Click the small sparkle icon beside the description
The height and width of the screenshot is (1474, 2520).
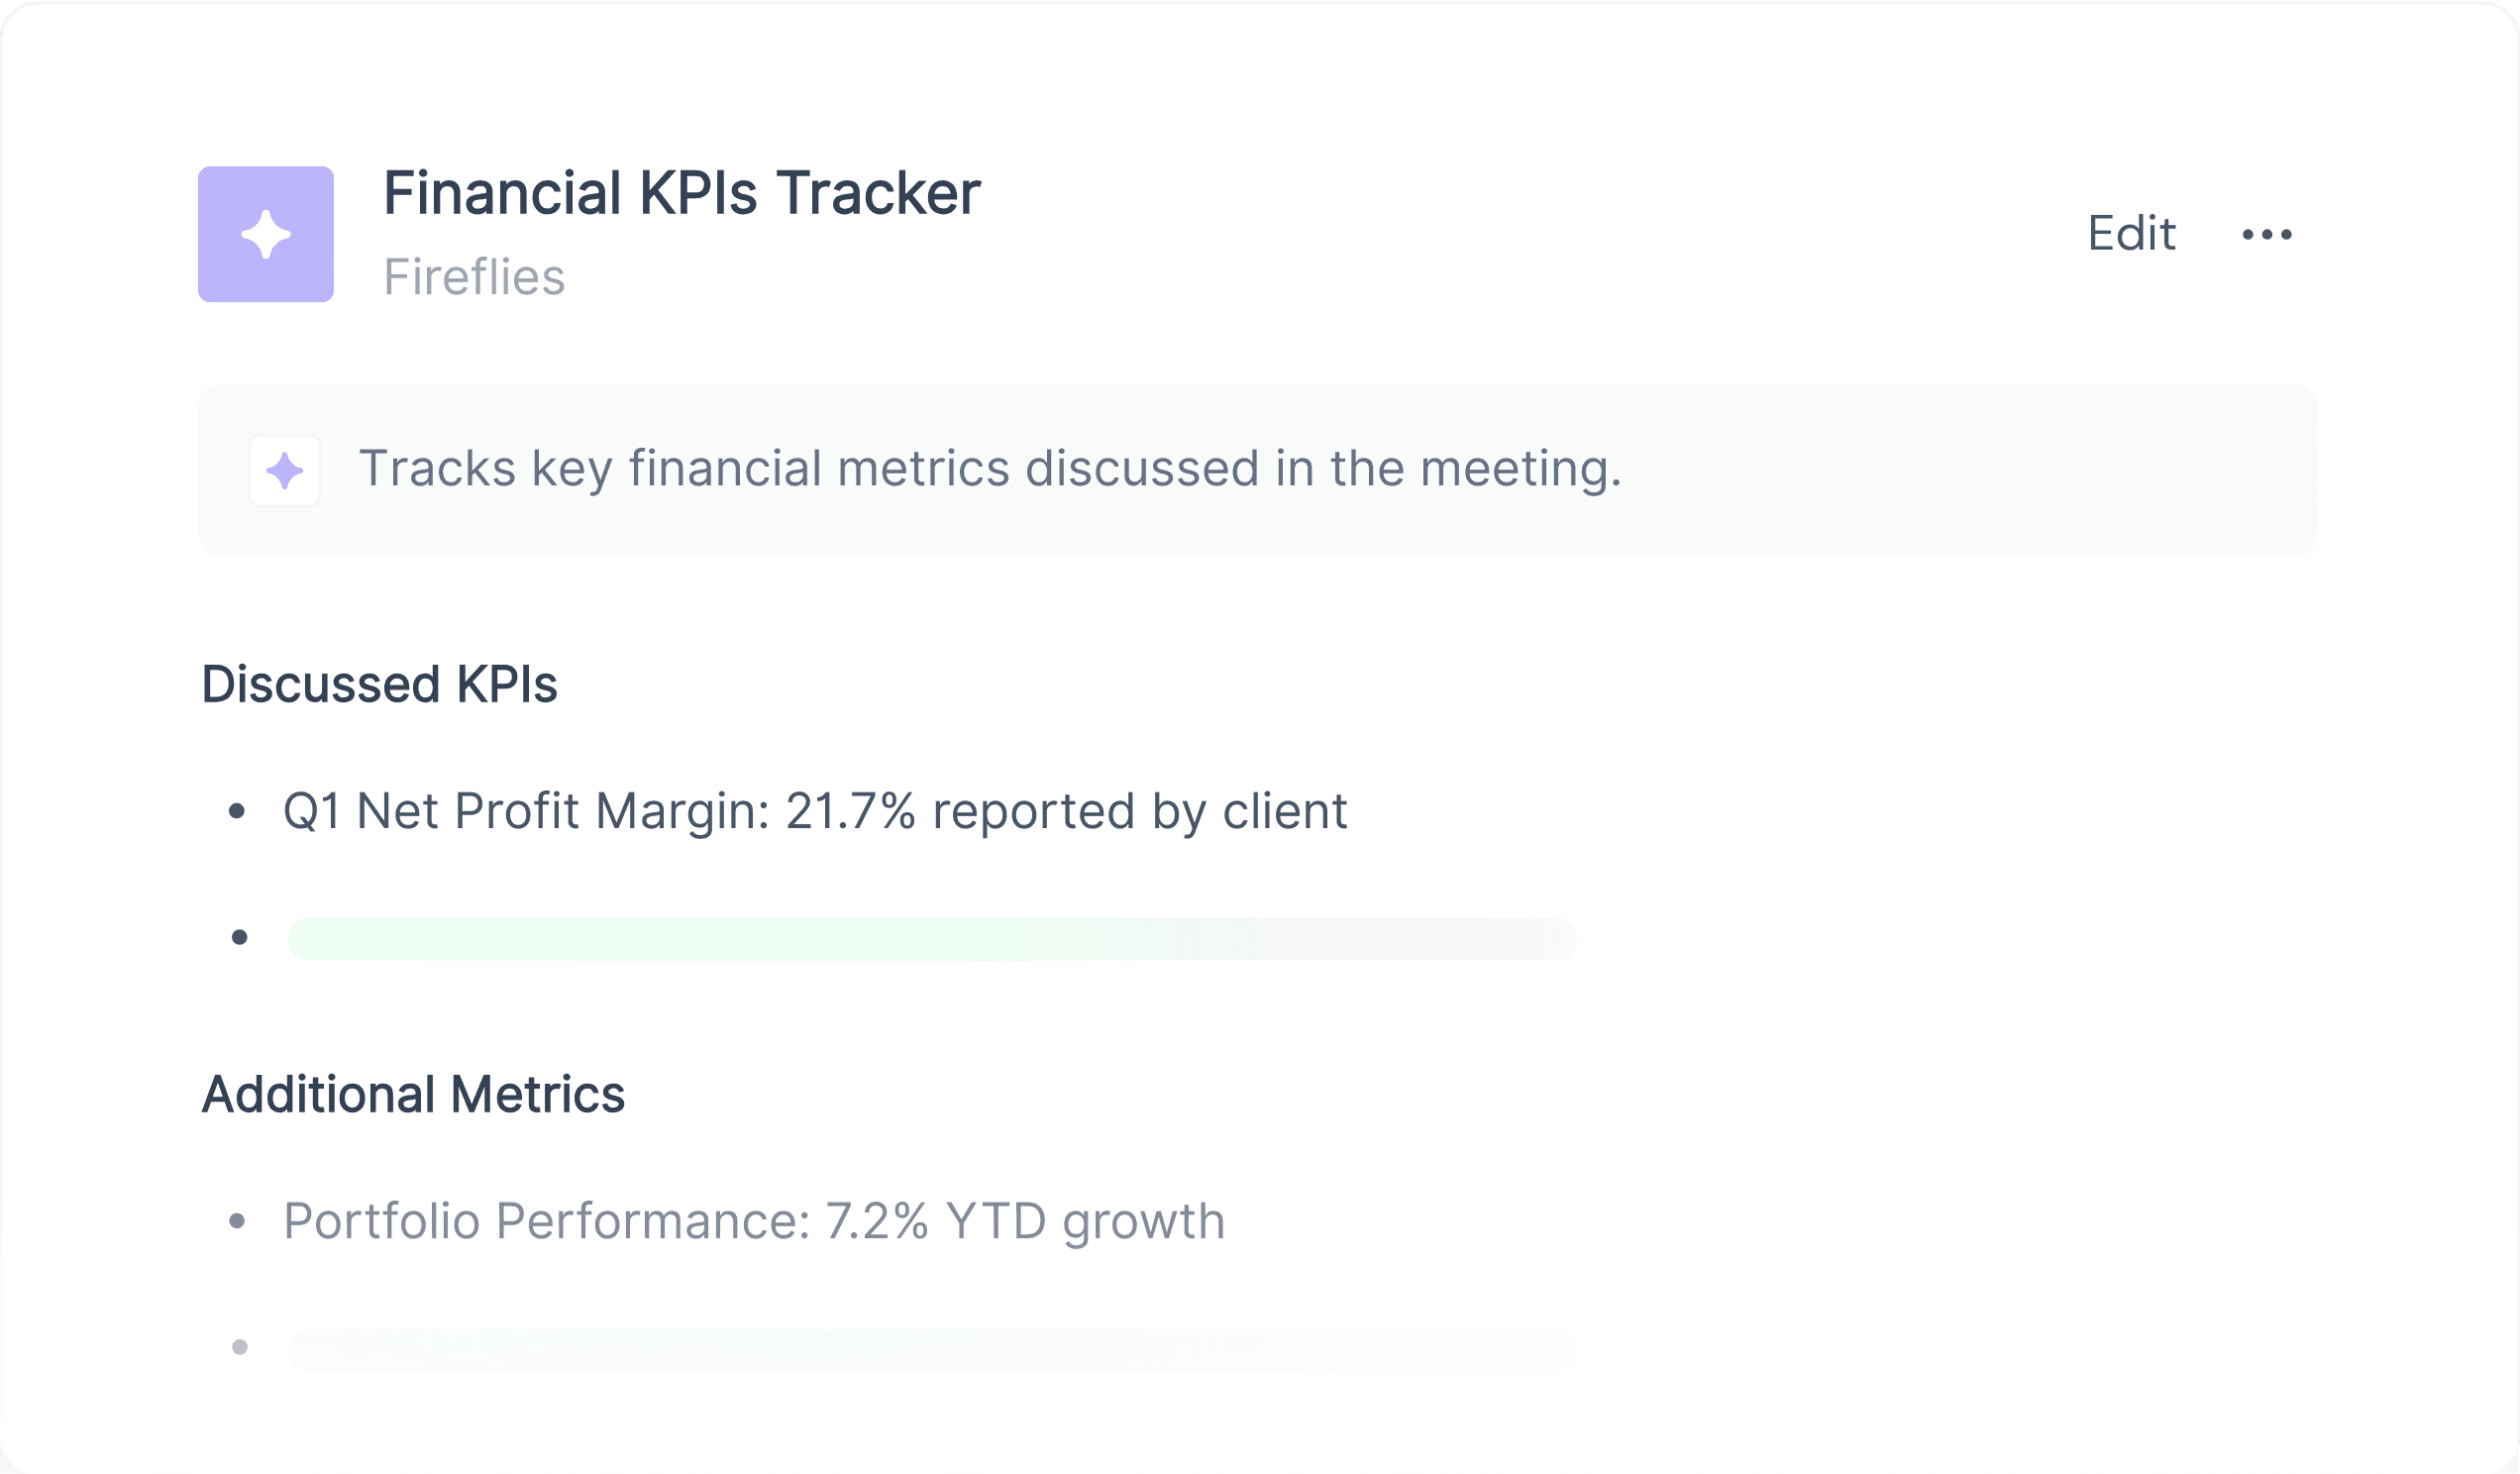285,471
